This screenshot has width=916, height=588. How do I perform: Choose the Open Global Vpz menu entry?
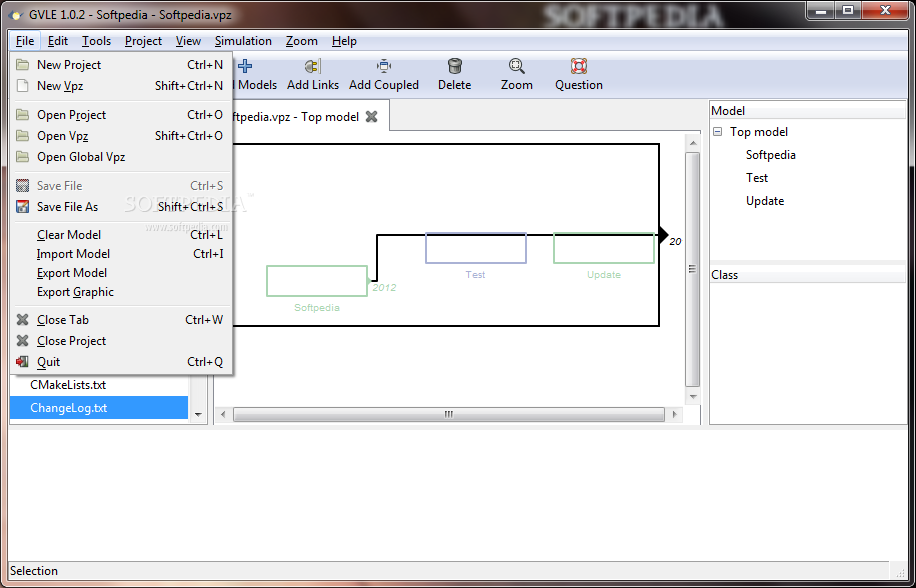121,157
